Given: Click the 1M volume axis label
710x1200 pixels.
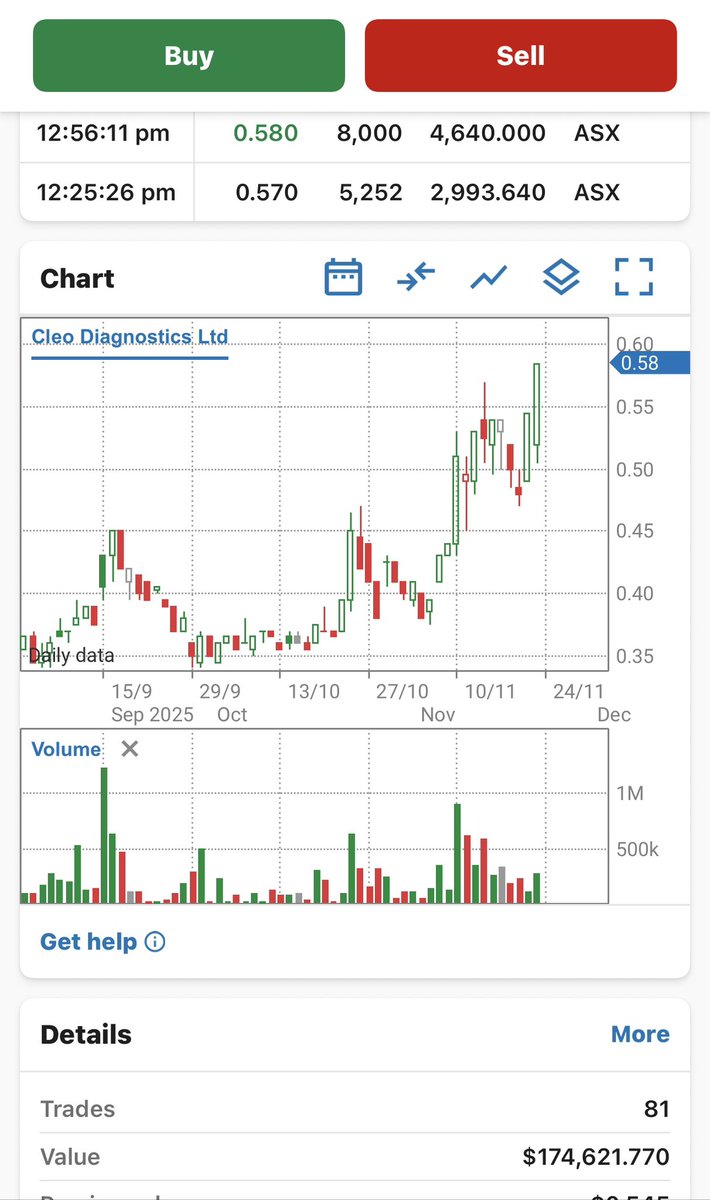Looking at the screenshot, I should point(630,793).
